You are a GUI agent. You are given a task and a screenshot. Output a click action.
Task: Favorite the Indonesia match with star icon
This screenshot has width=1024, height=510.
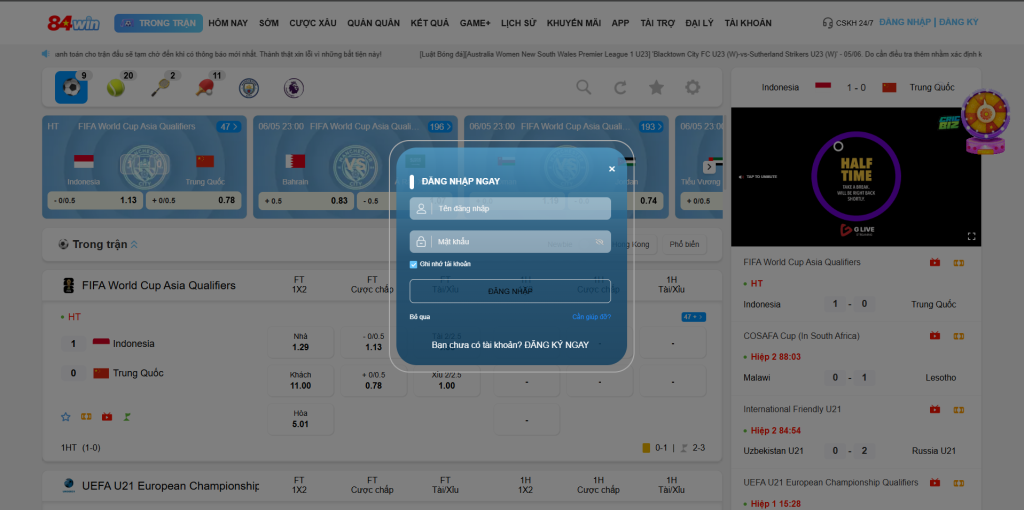pos(65,417)
